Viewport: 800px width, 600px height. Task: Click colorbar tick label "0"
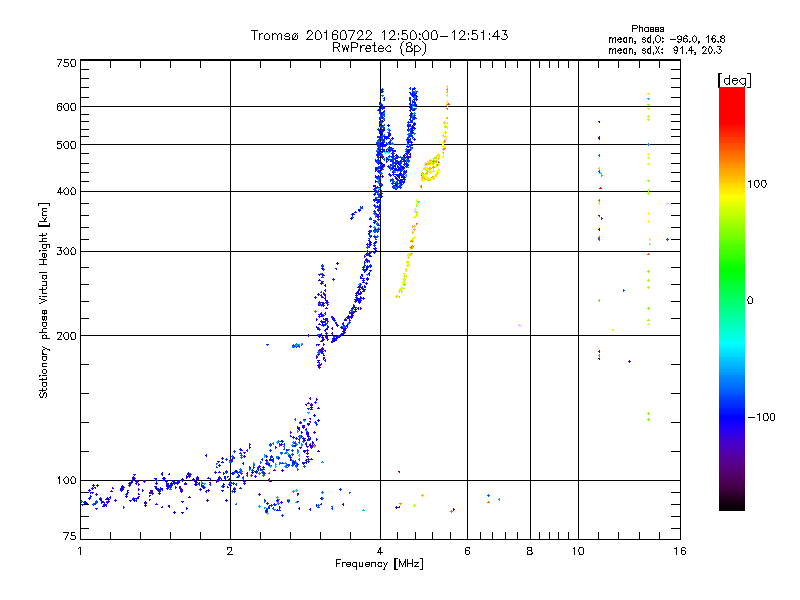pos(749,300)
